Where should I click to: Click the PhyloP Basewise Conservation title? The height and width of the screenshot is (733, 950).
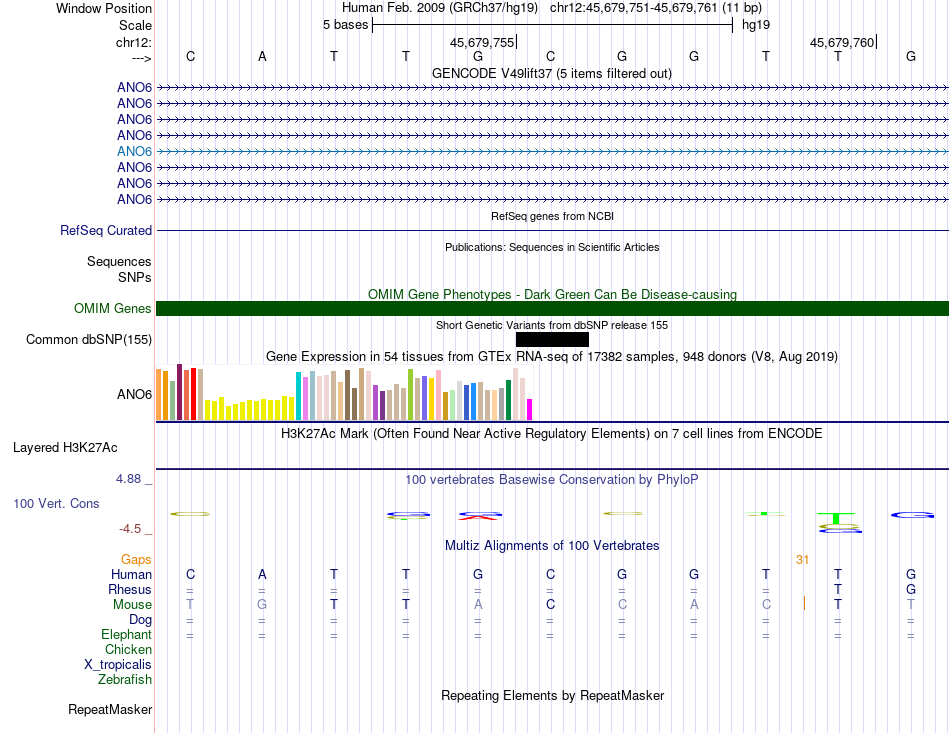552,480
